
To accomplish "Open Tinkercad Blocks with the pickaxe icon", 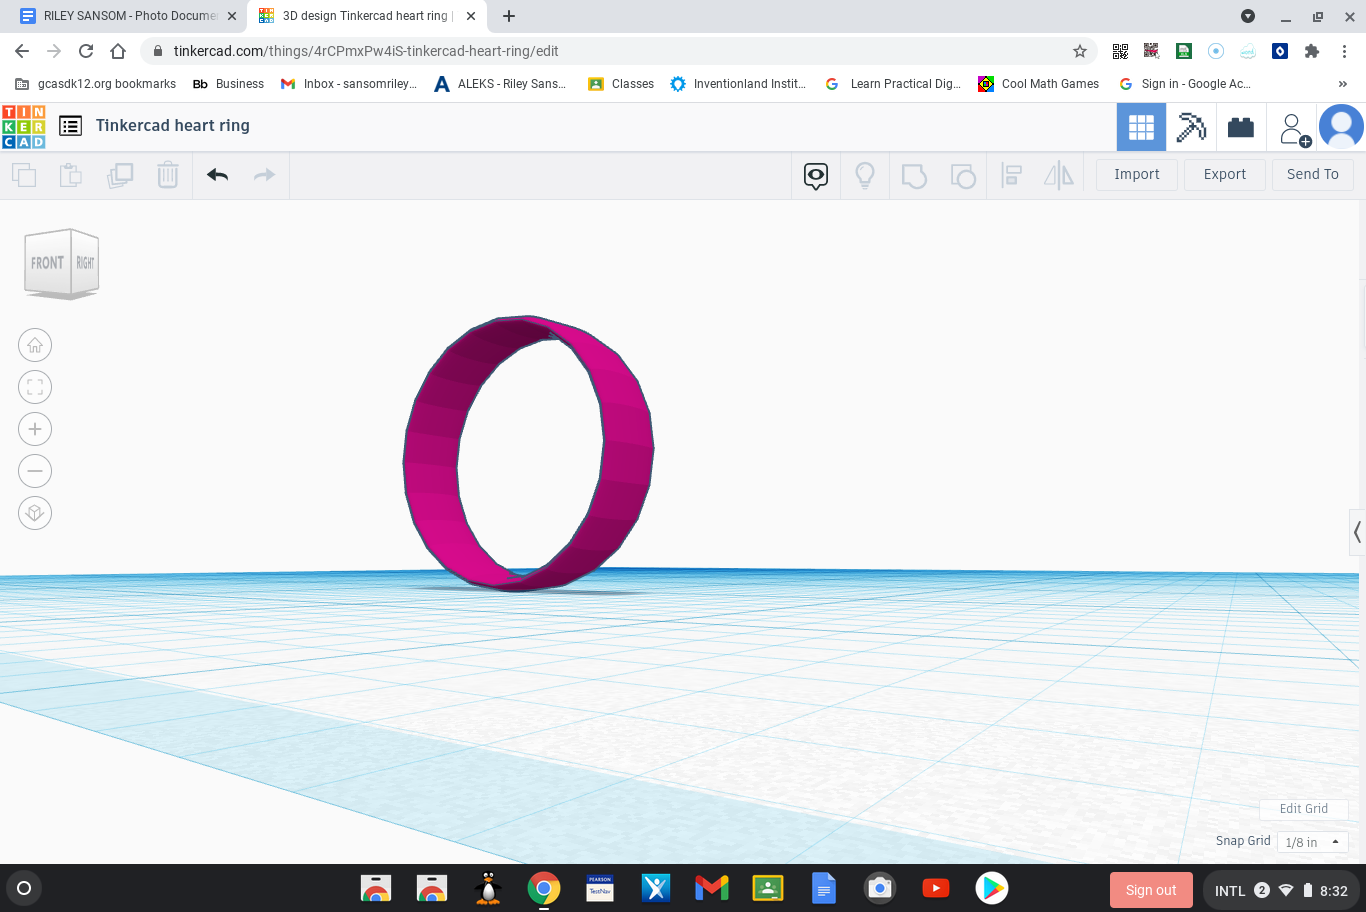I will (1191, 126).
